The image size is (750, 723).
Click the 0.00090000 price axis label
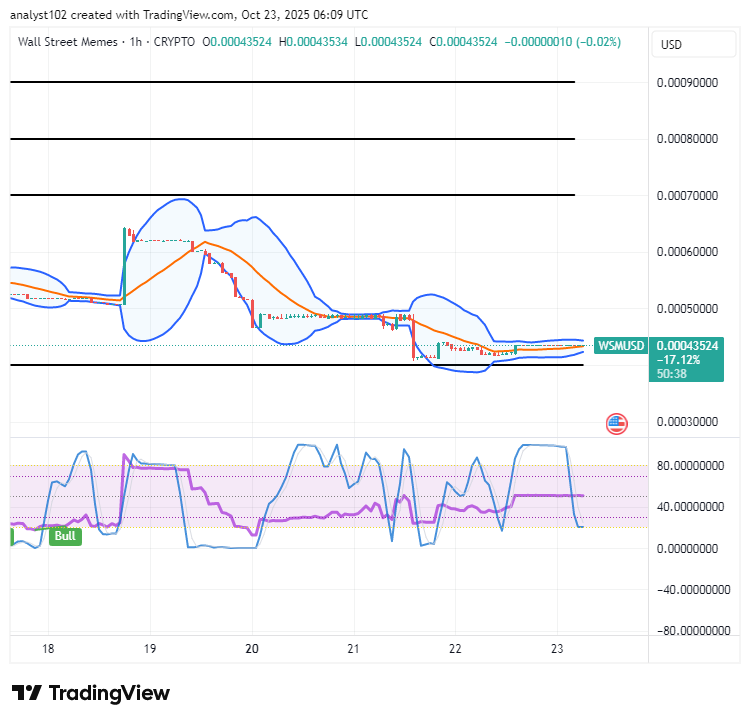(687, 83)
